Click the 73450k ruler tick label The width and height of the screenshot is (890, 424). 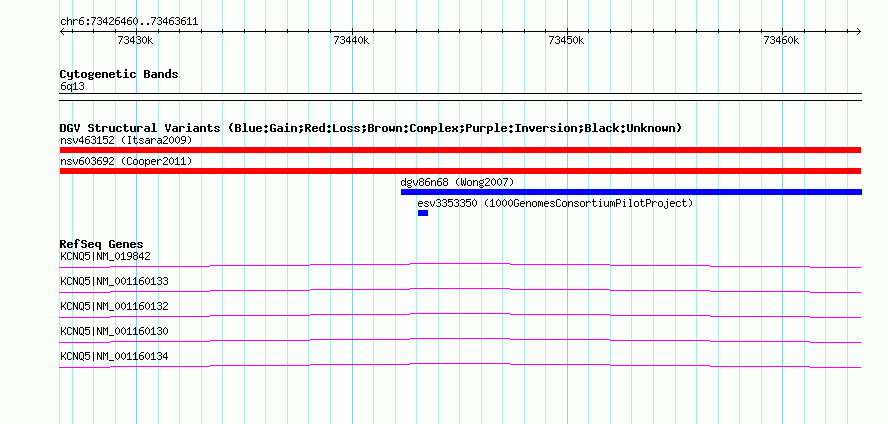point(566,40)
